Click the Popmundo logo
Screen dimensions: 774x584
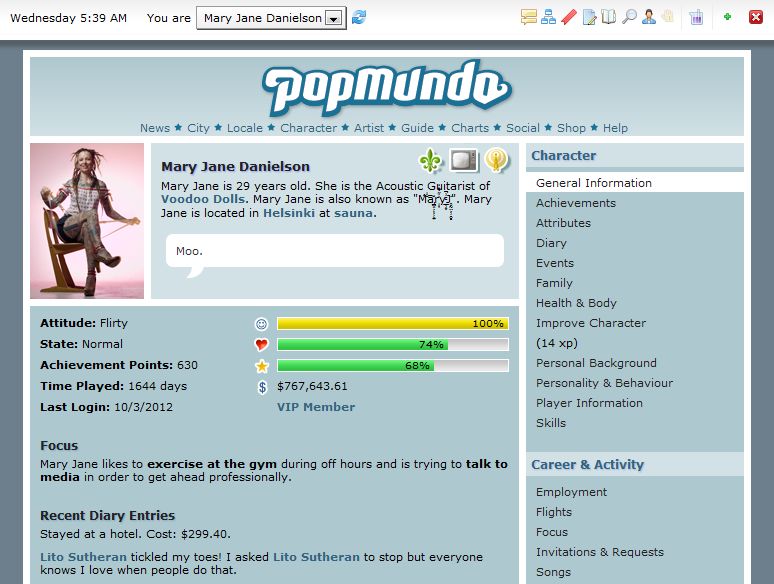click(x=387, y=88)
